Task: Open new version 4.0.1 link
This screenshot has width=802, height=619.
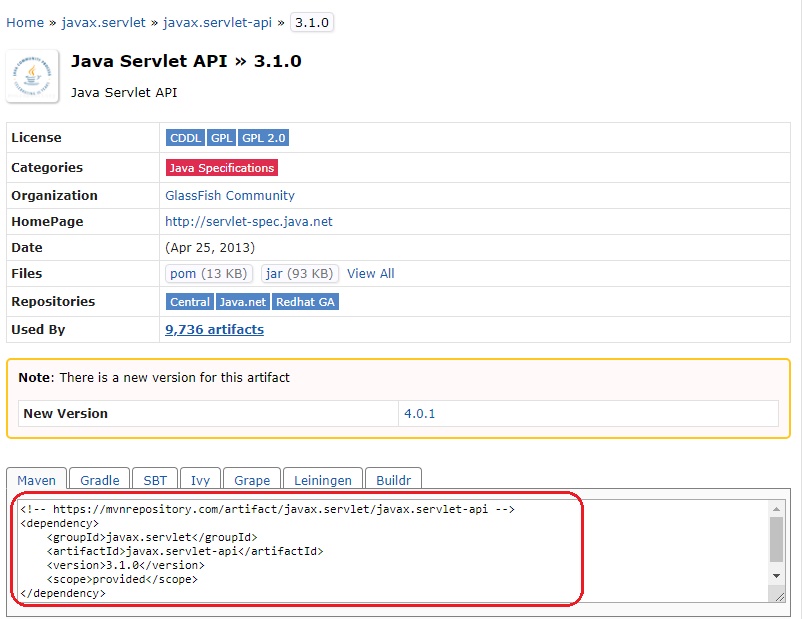Action: point(419,413)
